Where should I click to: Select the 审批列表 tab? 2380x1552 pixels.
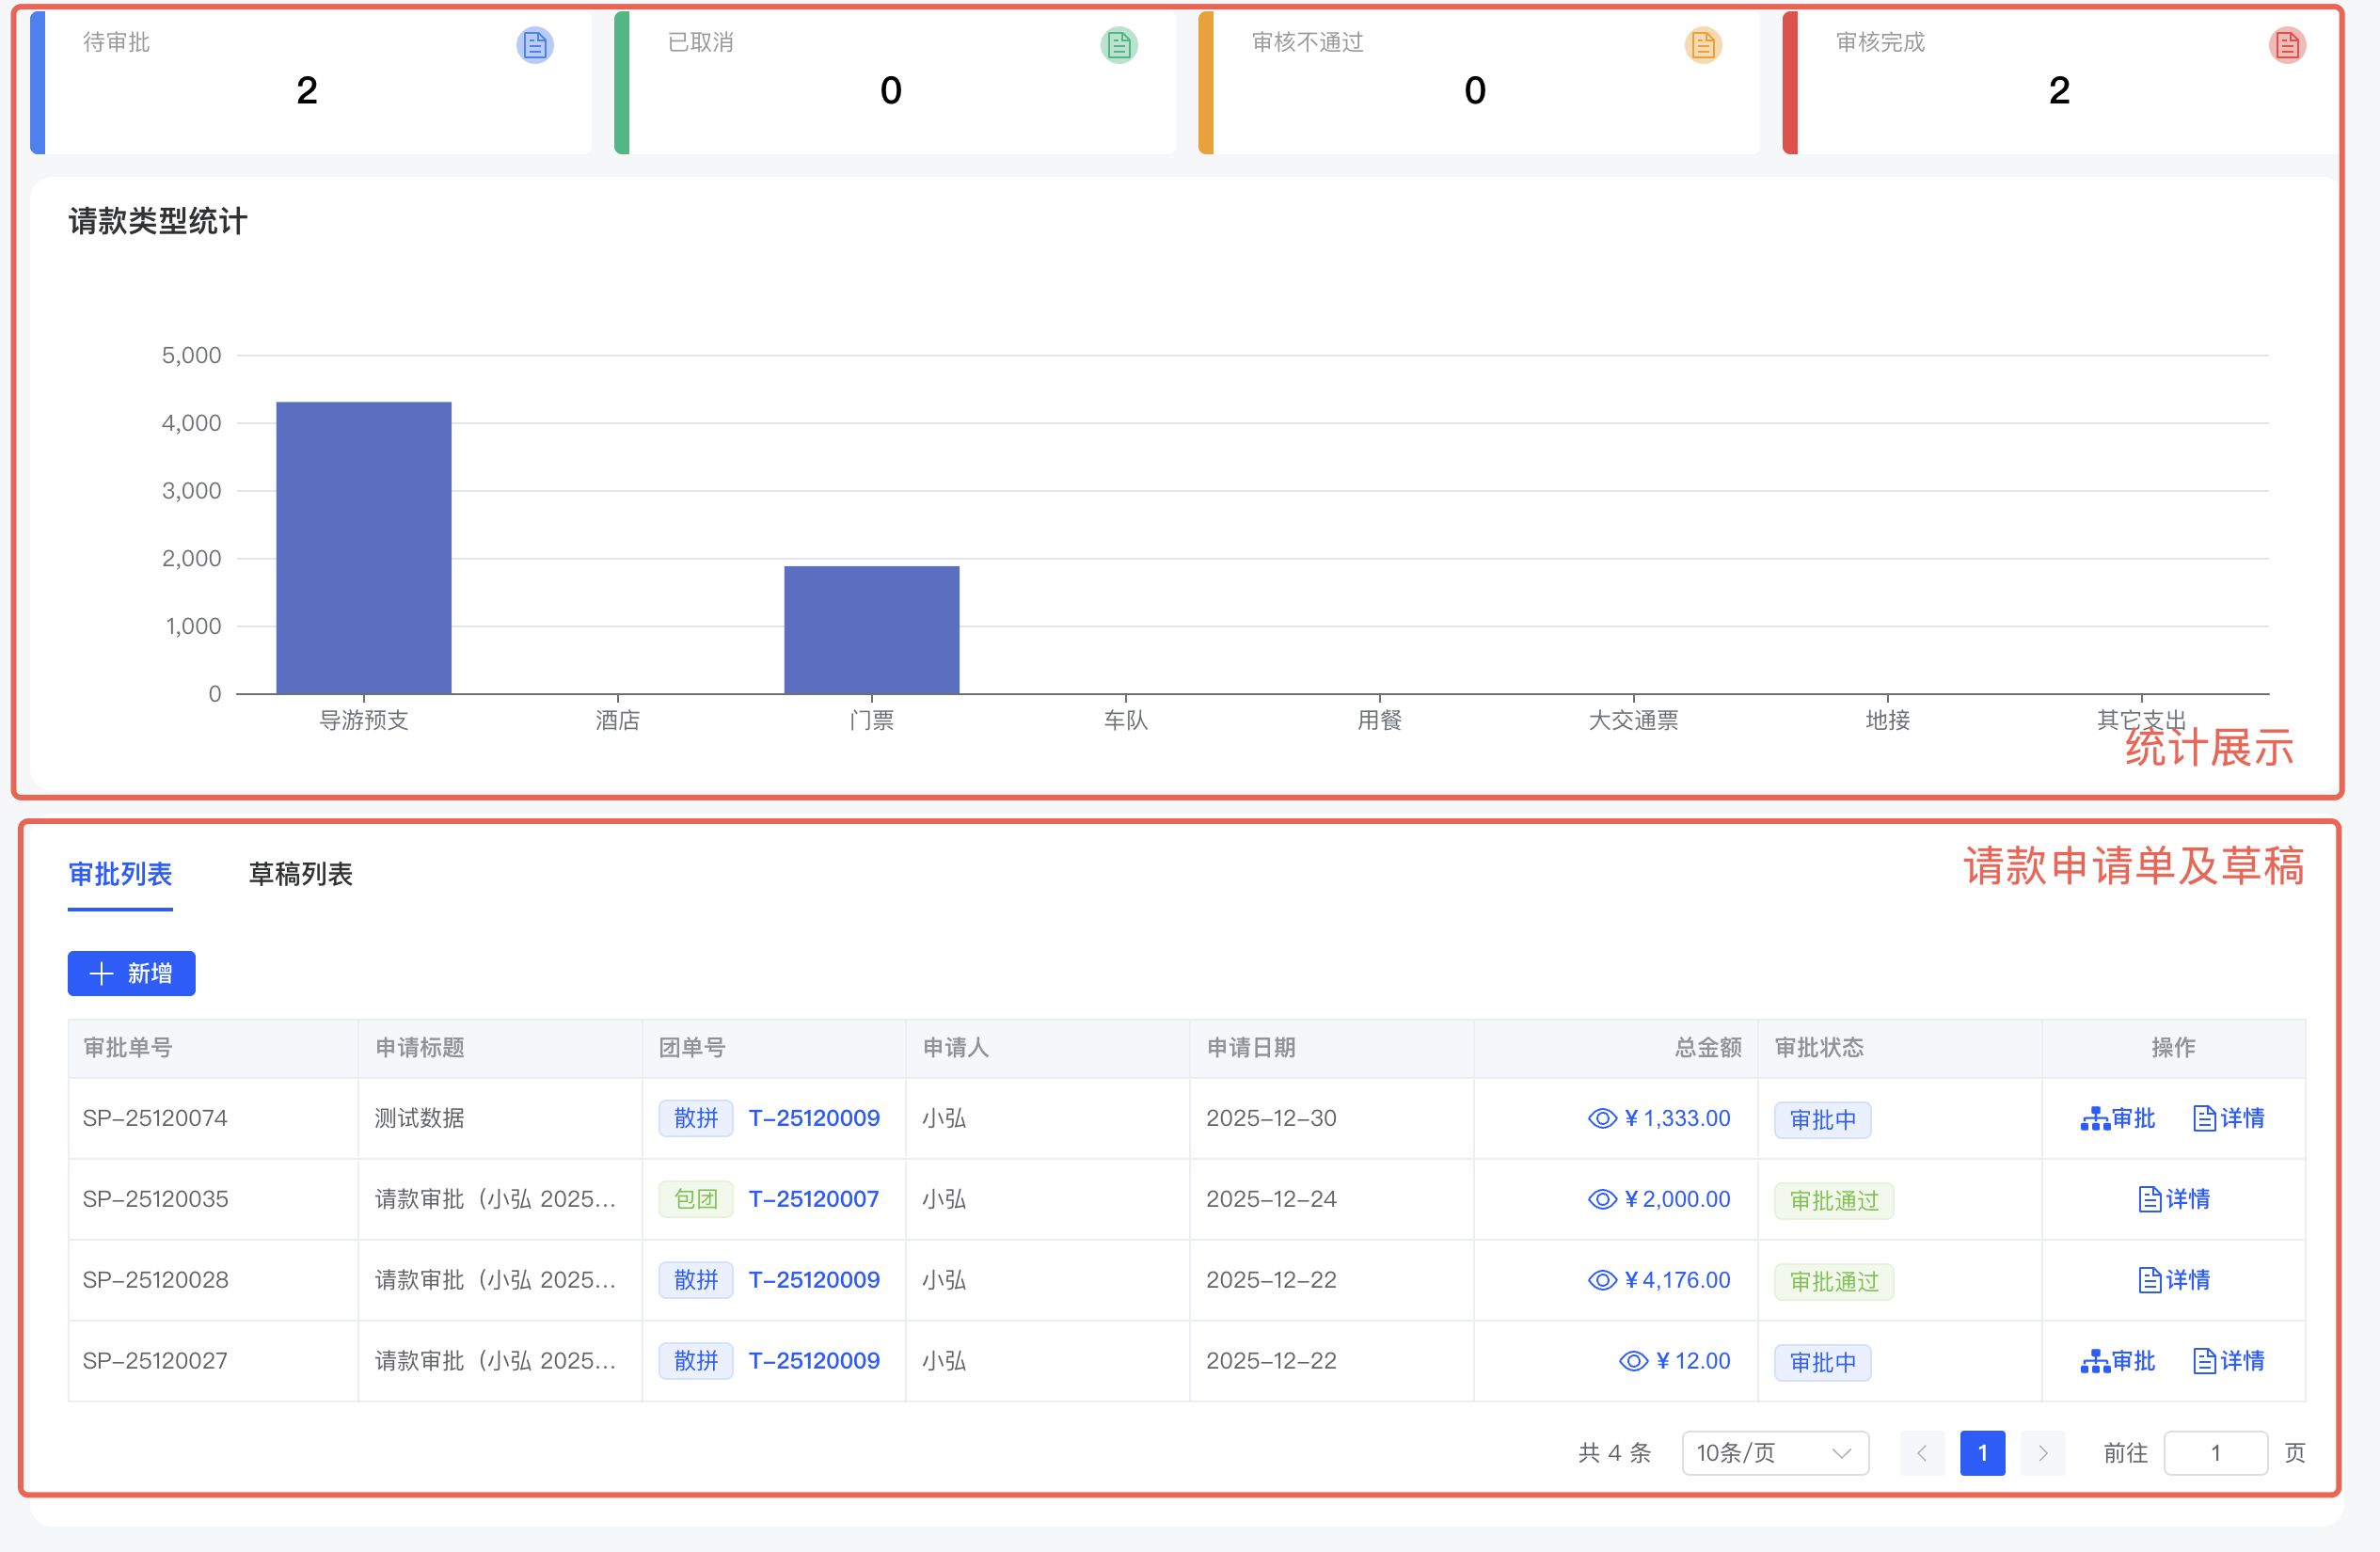[x=120, y=874]
